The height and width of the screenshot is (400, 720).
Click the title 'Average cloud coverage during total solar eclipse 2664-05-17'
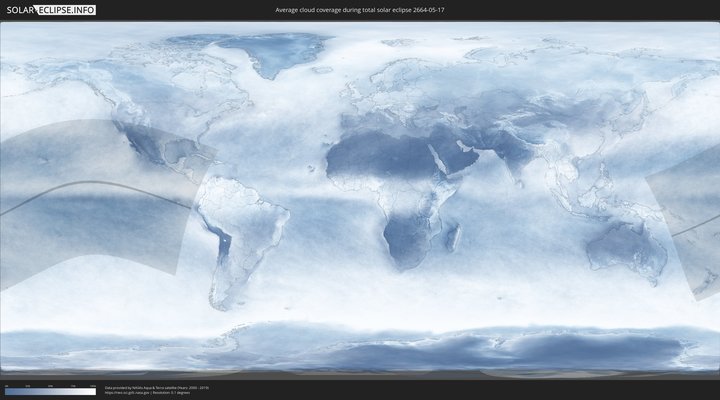point(360,10)
